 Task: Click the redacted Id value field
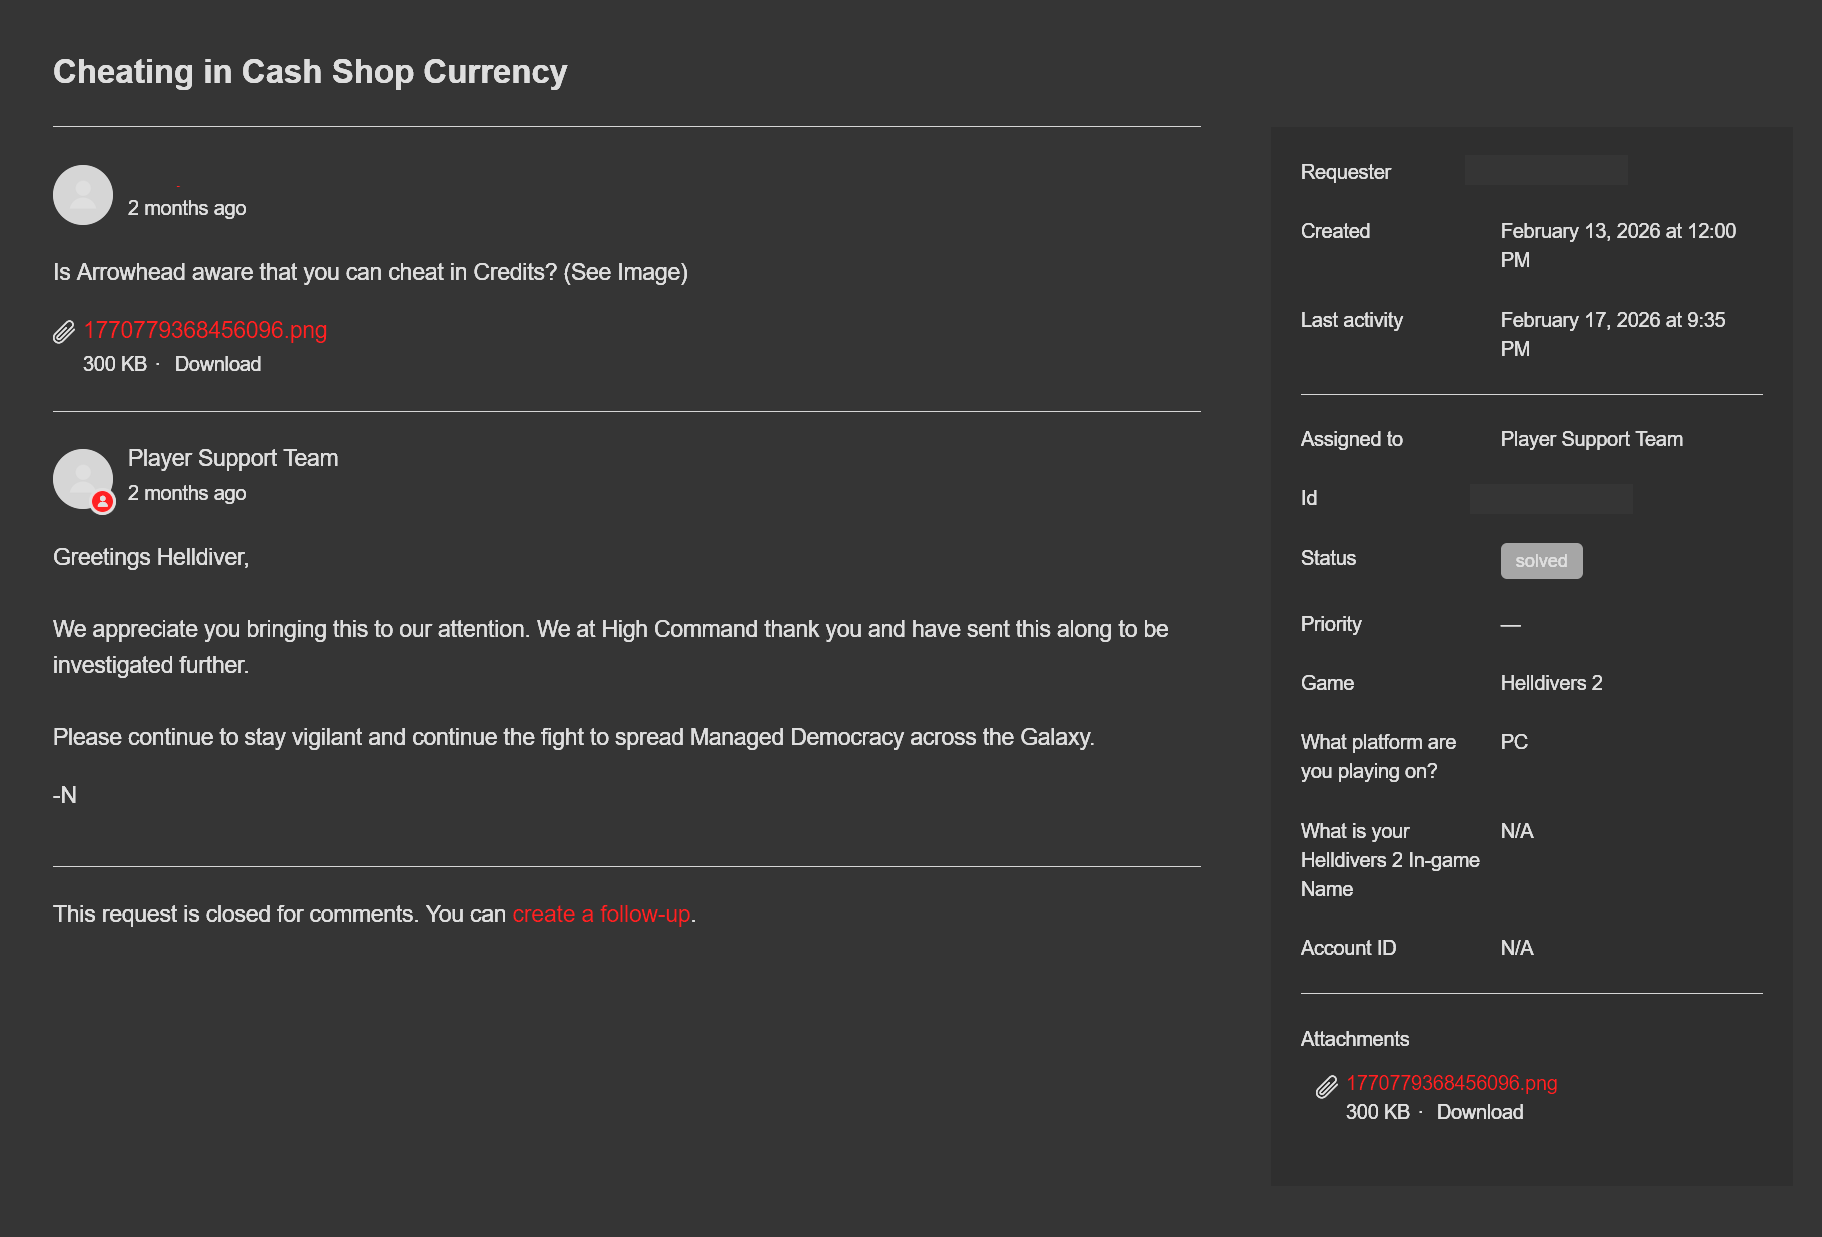point(1551,499)
